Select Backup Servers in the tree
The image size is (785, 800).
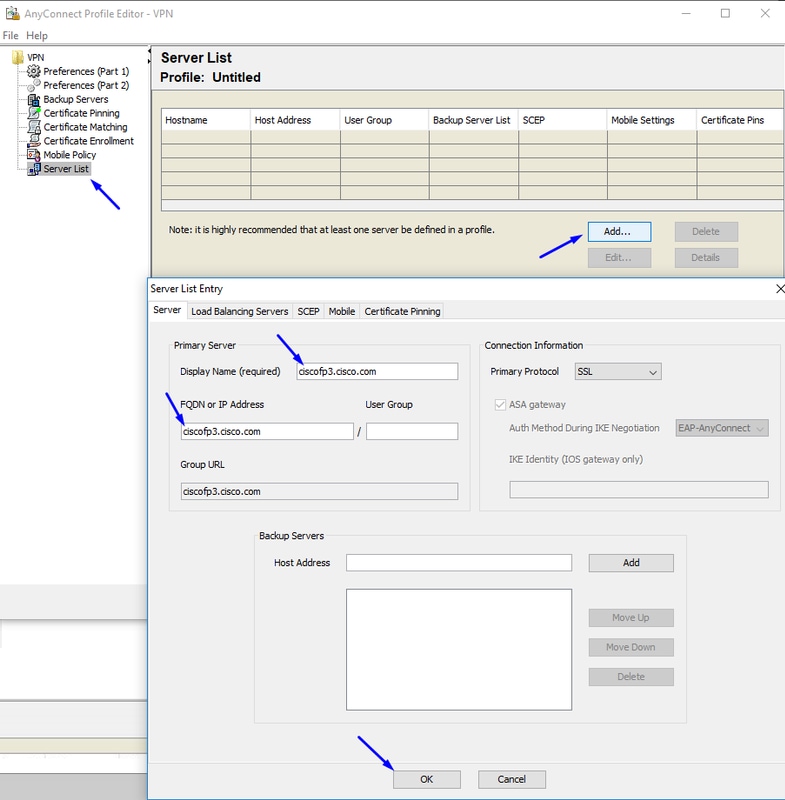[x=76, y=99]
